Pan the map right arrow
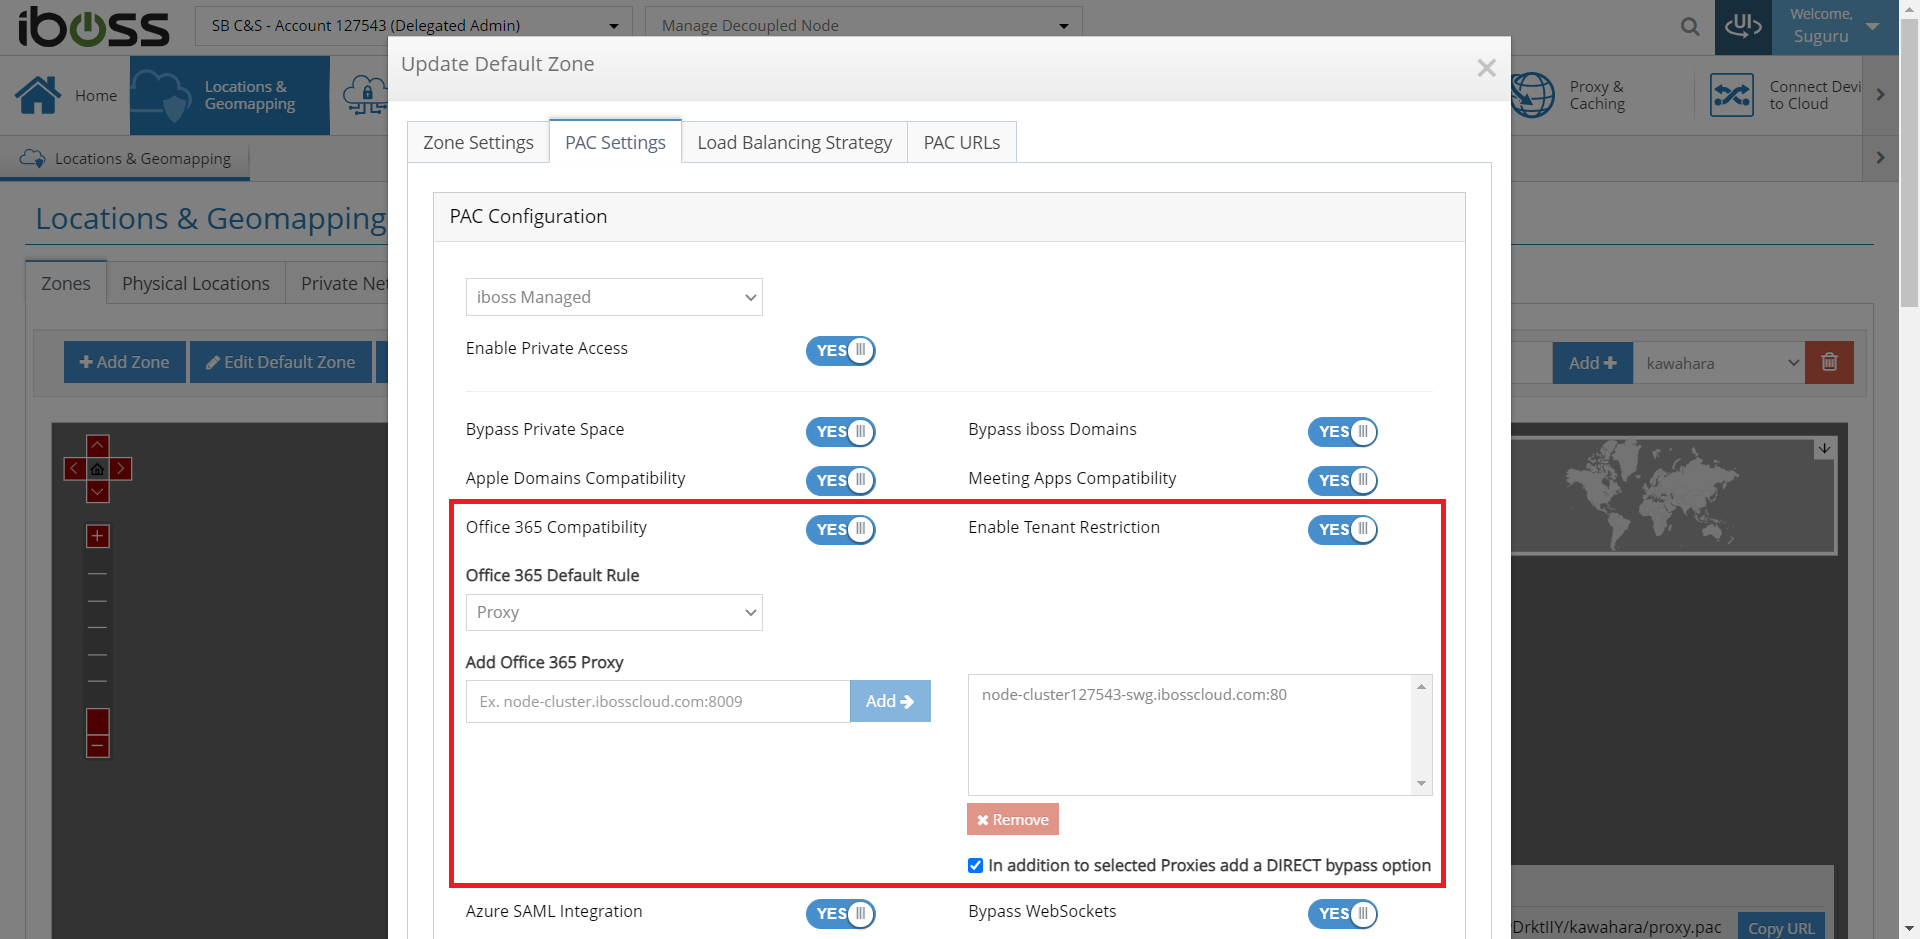The image size is (1920, 939). 121,468
